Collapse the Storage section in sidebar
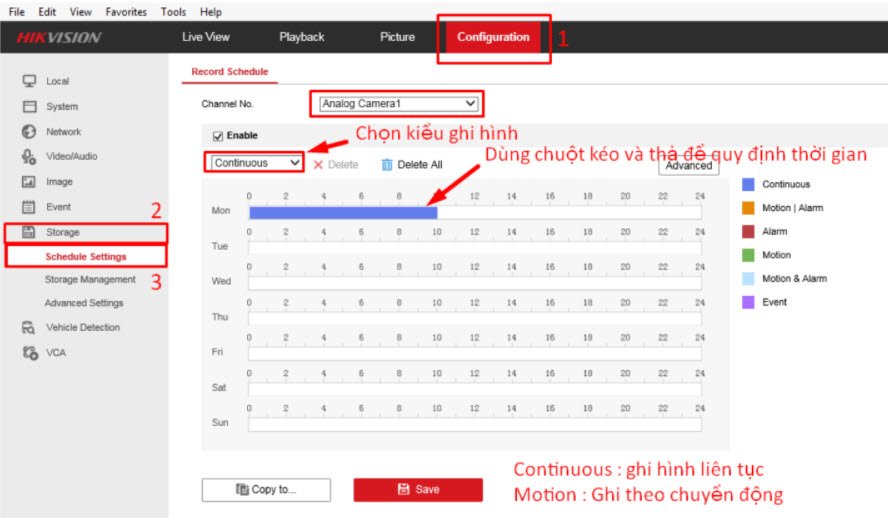This screenshot has width=888, height=518. coord(62,232)
